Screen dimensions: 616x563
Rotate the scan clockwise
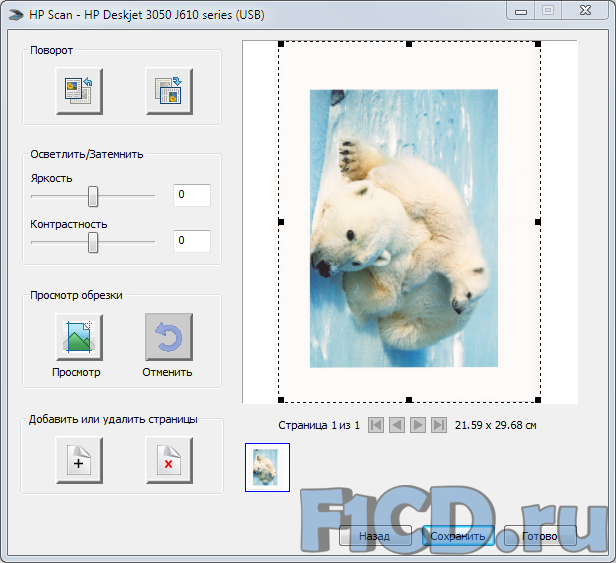169,91
